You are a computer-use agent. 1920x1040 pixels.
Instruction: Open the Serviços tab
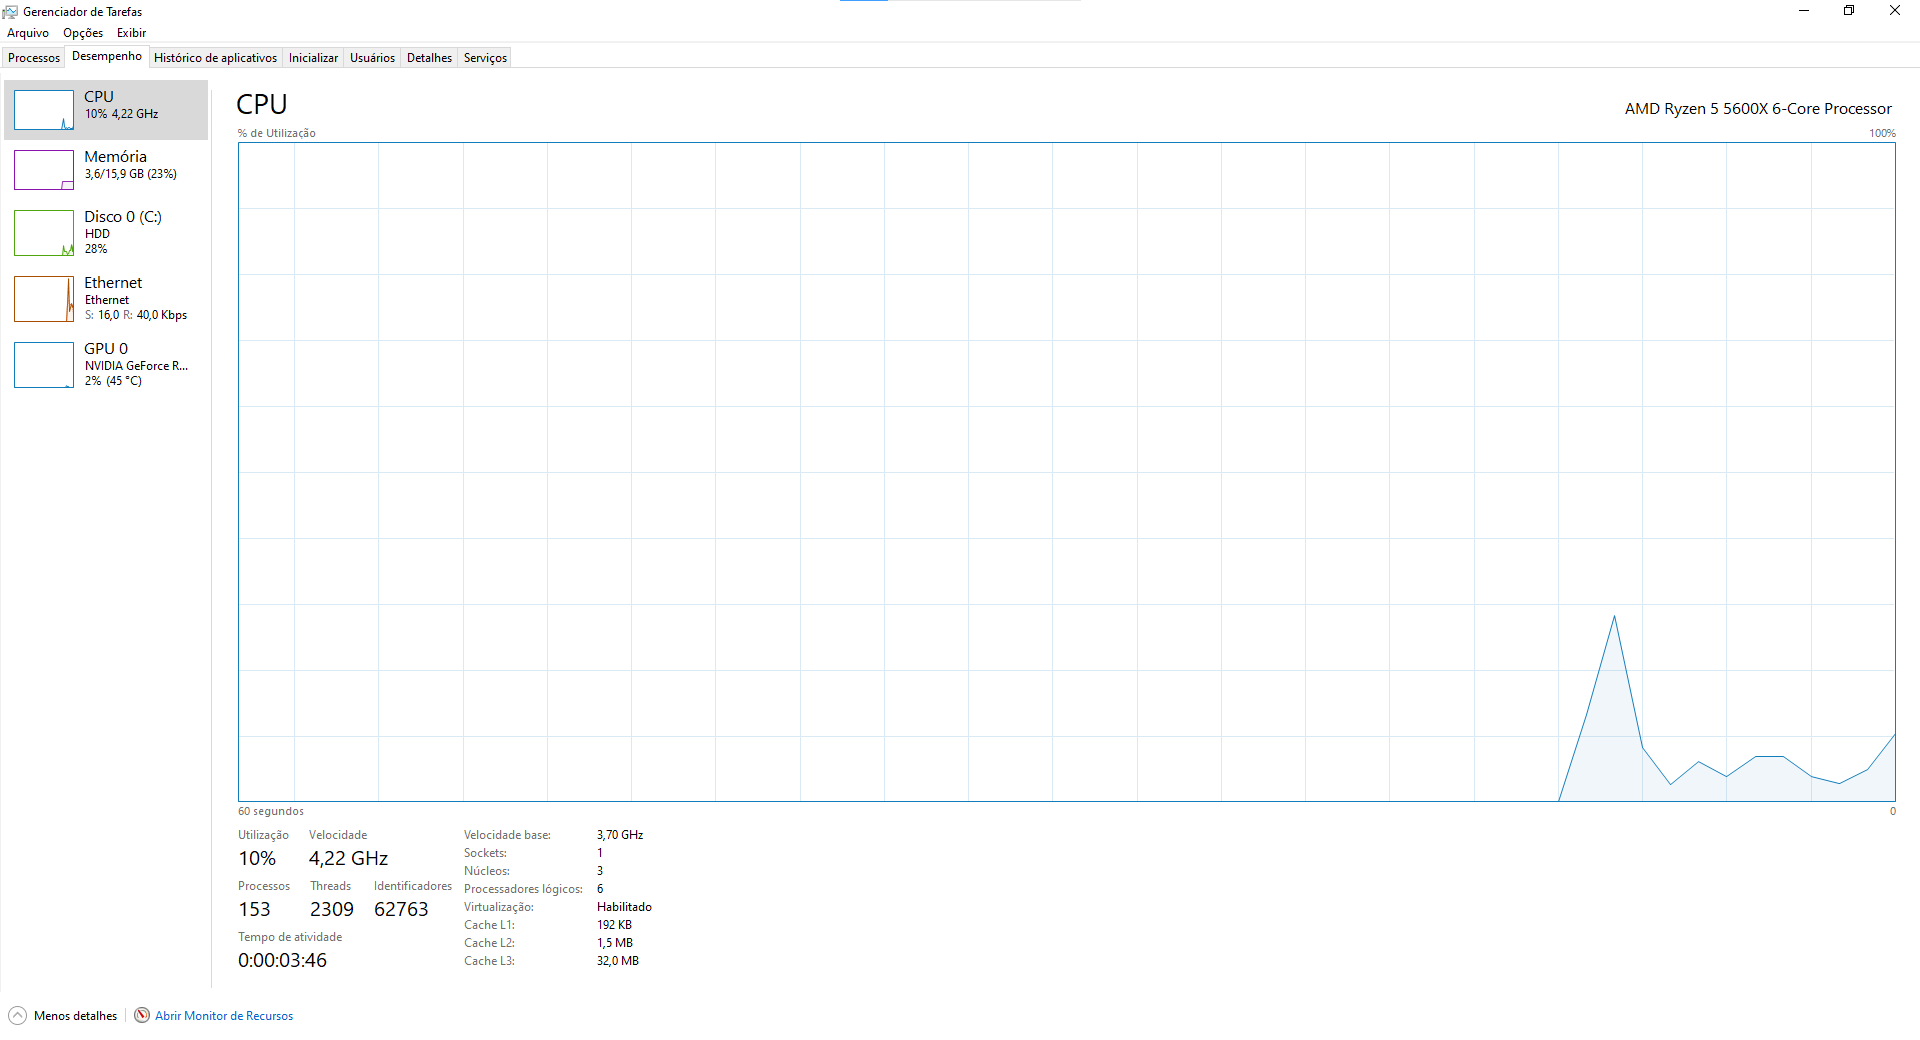(485, 58)
